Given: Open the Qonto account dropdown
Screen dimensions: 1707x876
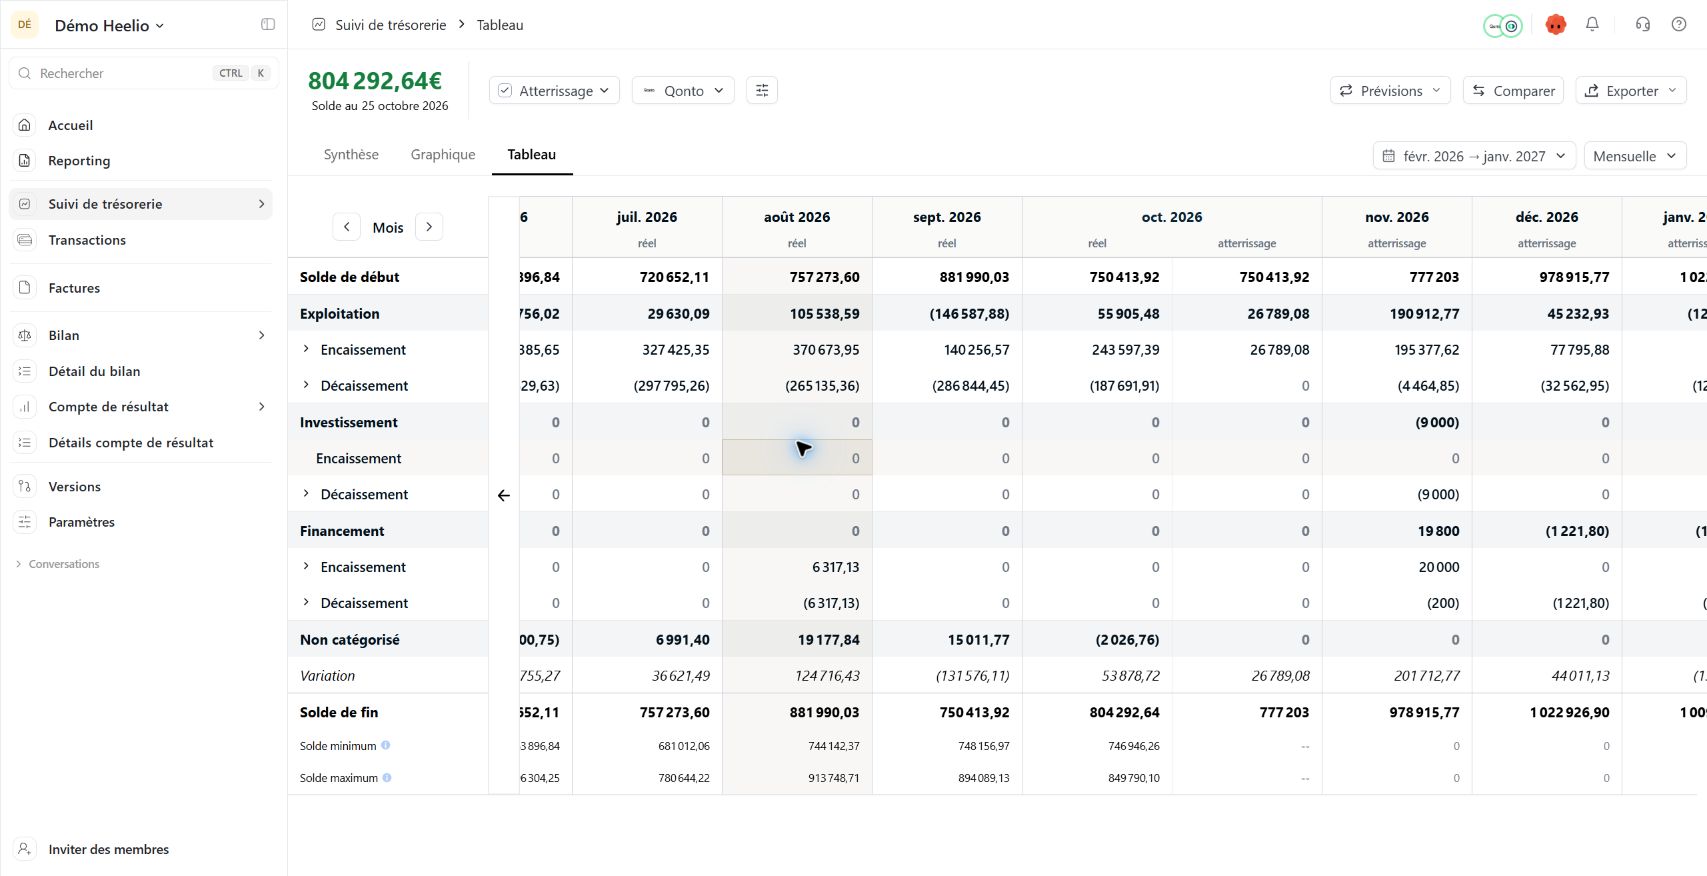Looking at the screenshot, I should click(684, 90).
